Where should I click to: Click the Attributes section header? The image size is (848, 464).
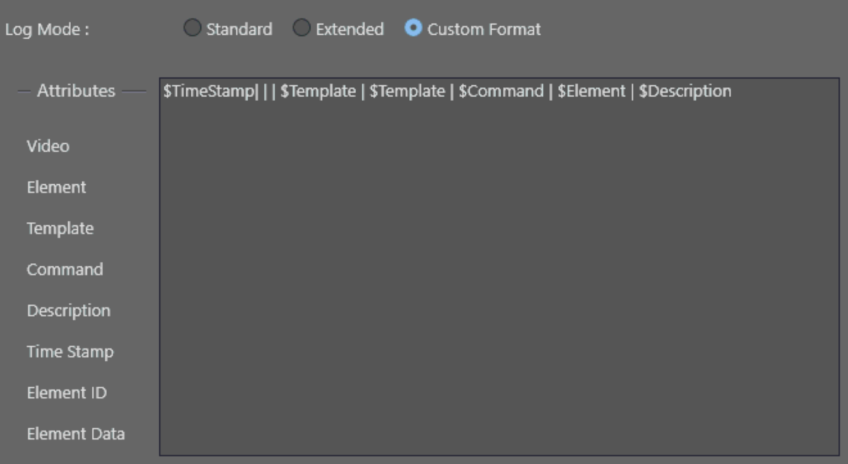[x=76, y=91]
